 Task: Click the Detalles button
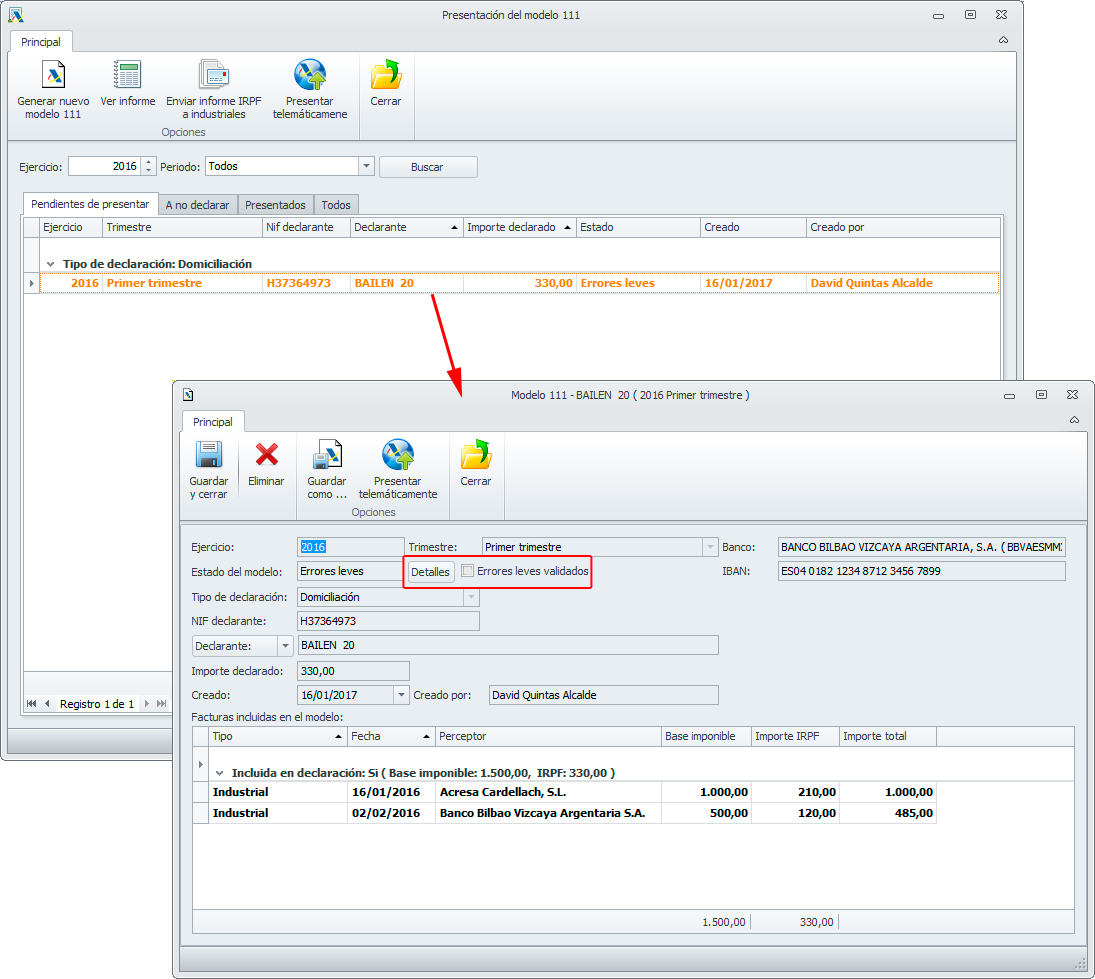pyautogui.click(x=430, y=571)
